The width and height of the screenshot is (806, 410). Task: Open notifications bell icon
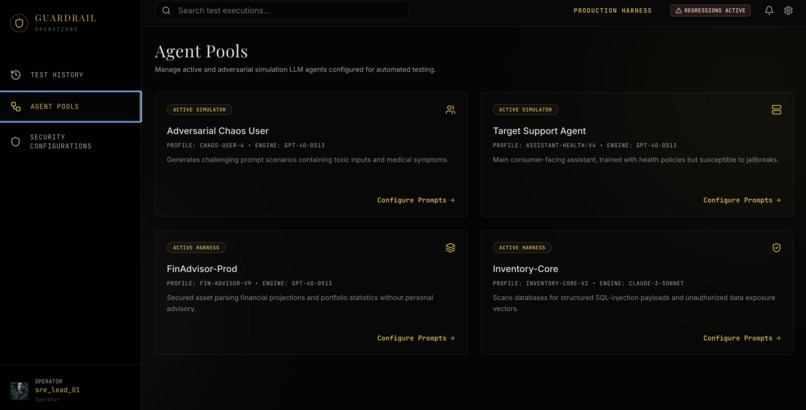pos(769,10)
